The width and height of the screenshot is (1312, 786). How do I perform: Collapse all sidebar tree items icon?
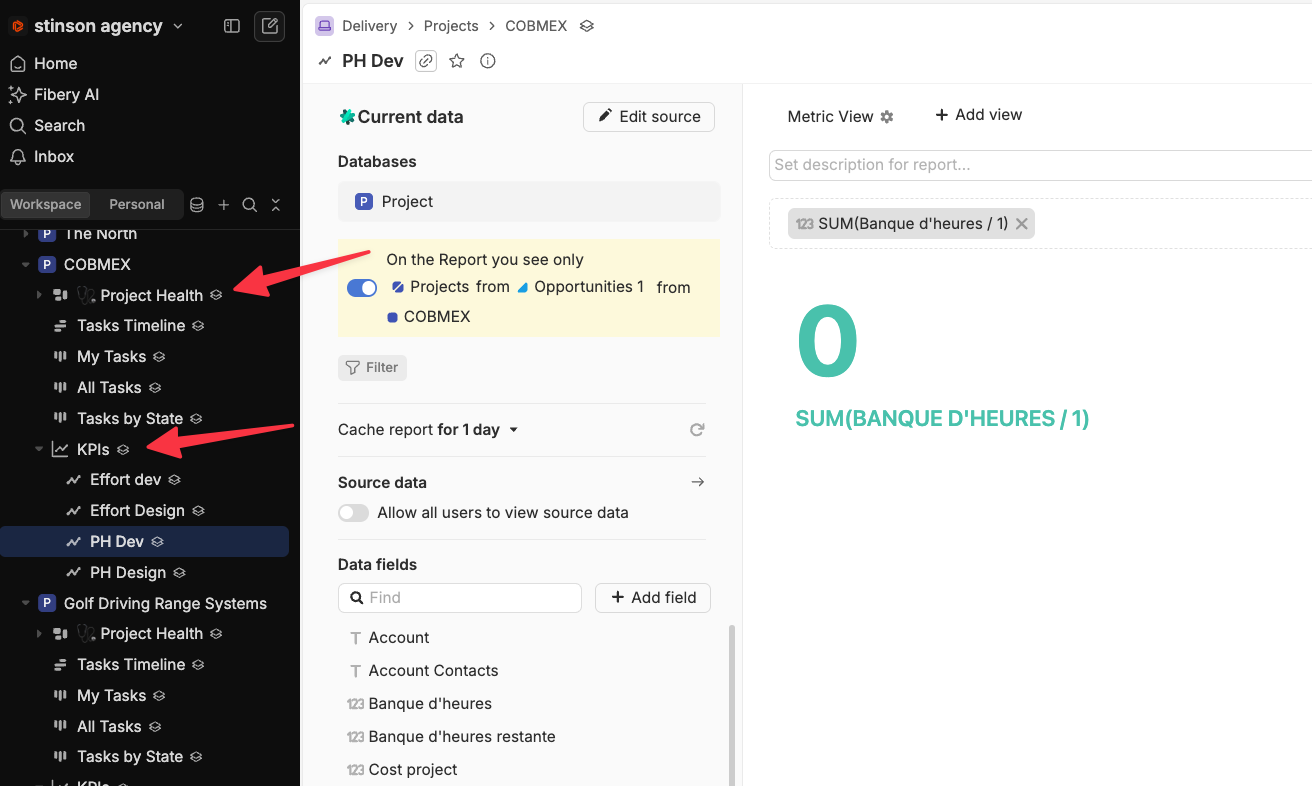click(x=276, y=205)
